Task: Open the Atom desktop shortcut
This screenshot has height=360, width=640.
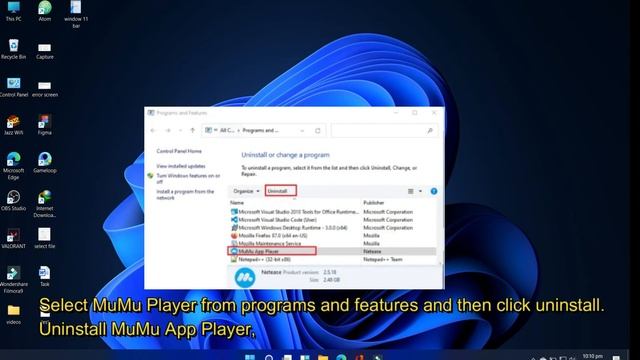Action: [x=45, y=11]
